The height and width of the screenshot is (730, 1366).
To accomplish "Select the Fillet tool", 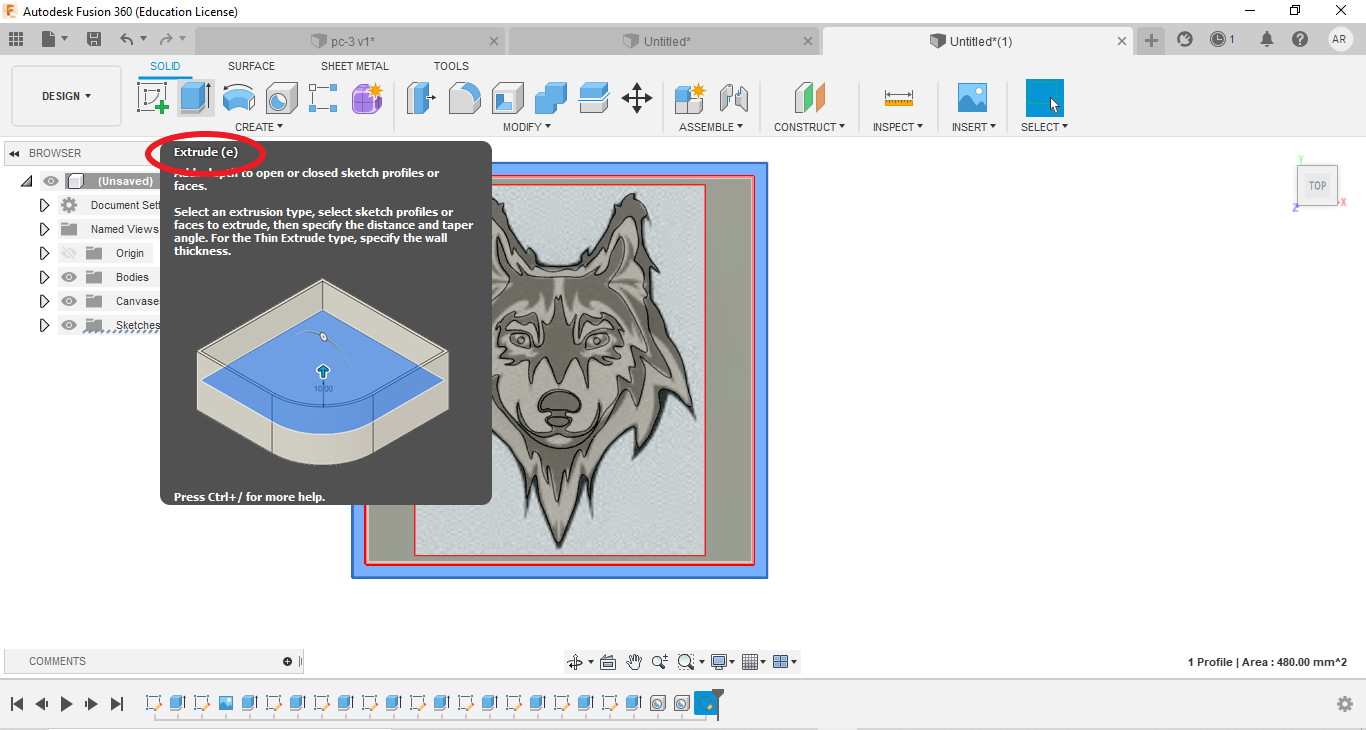I will (464, 97).
